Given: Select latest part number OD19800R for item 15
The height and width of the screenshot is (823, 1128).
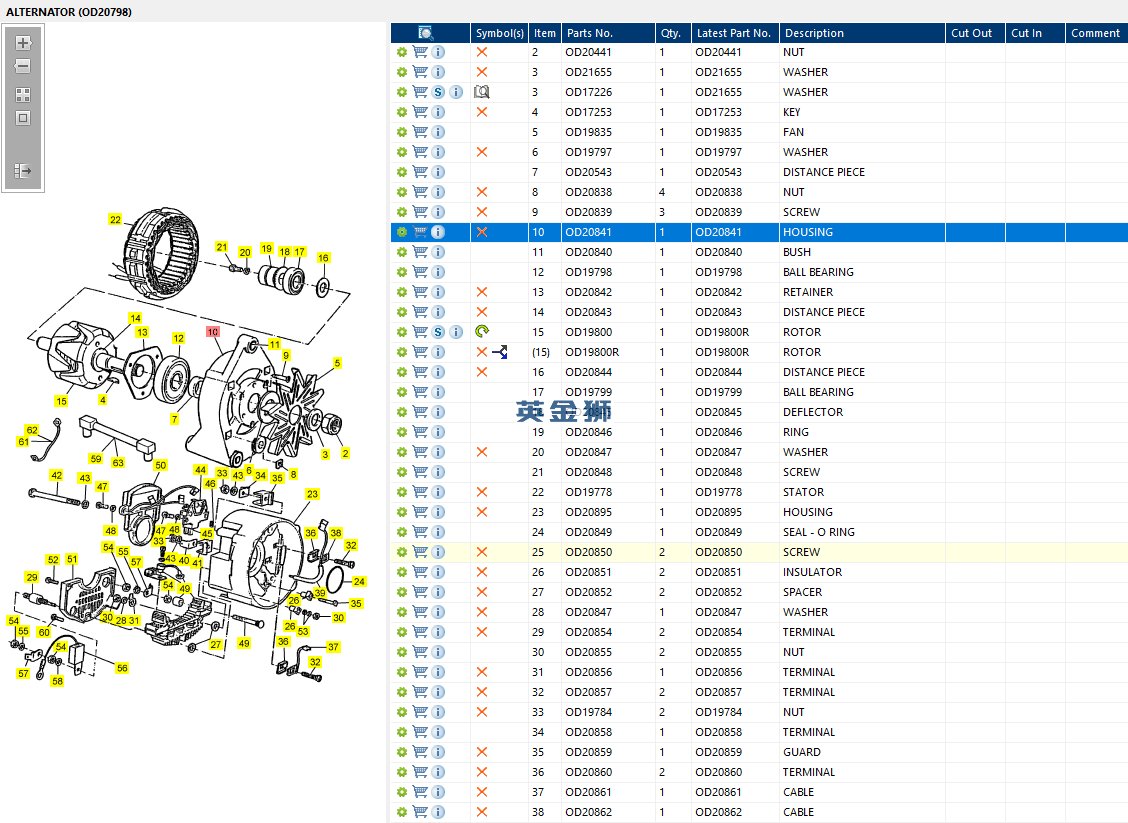Looking at the screenshot, I should [x=722, y=332].
